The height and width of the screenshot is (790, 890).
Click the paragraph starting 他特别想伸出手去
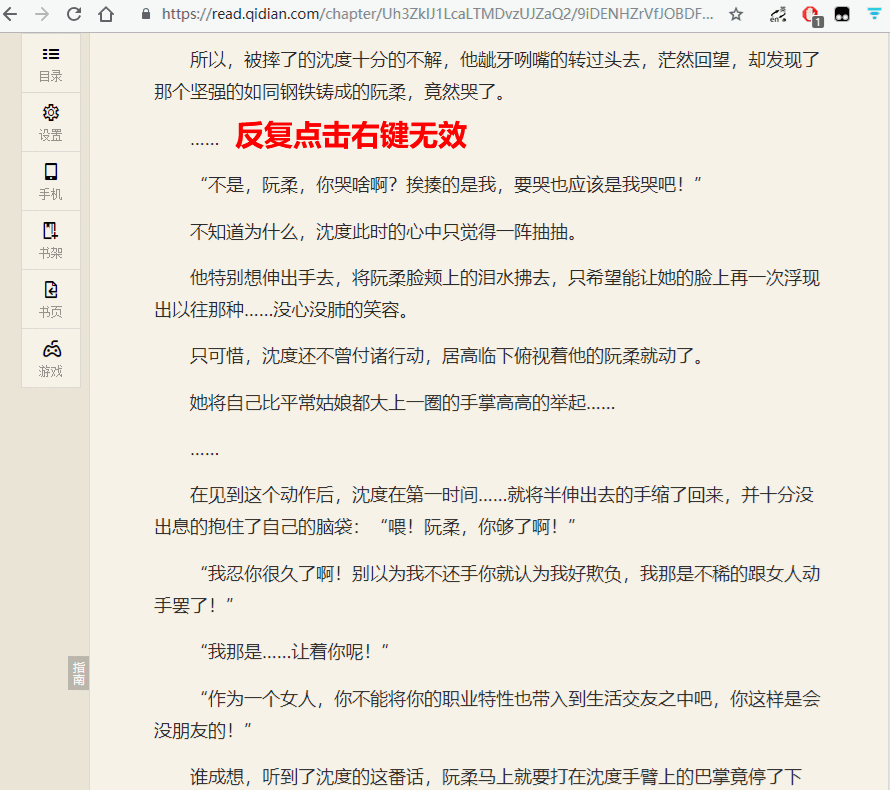pos(487,294)
